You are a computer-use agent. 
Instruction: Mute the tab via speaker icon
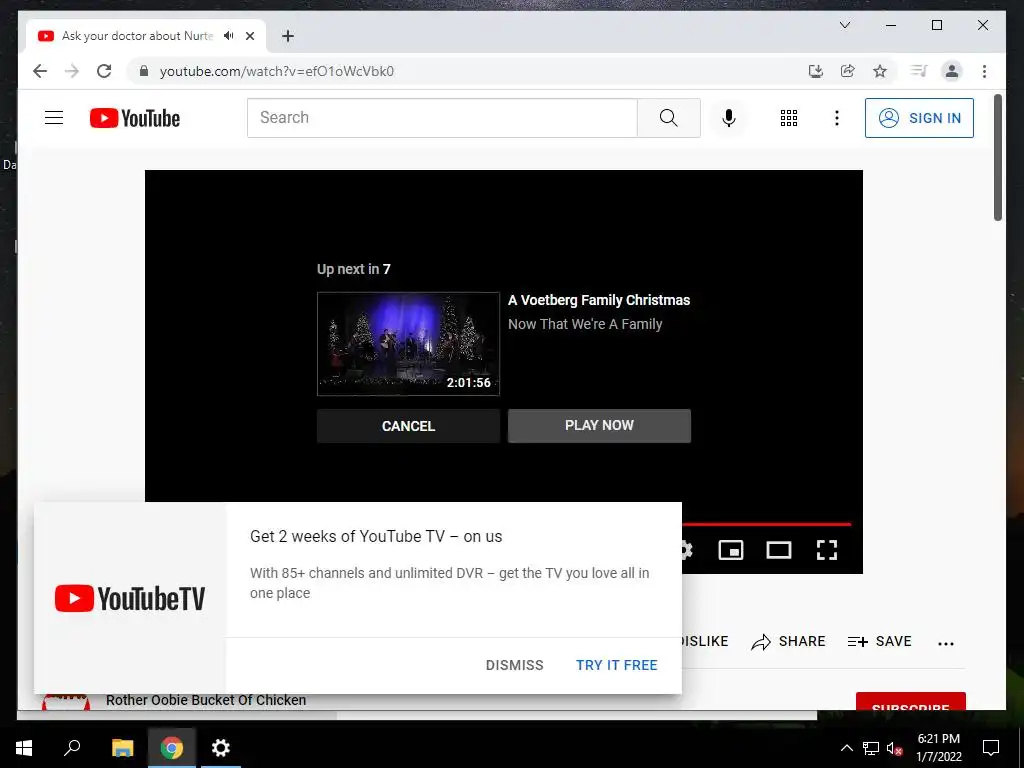[229, 35]
